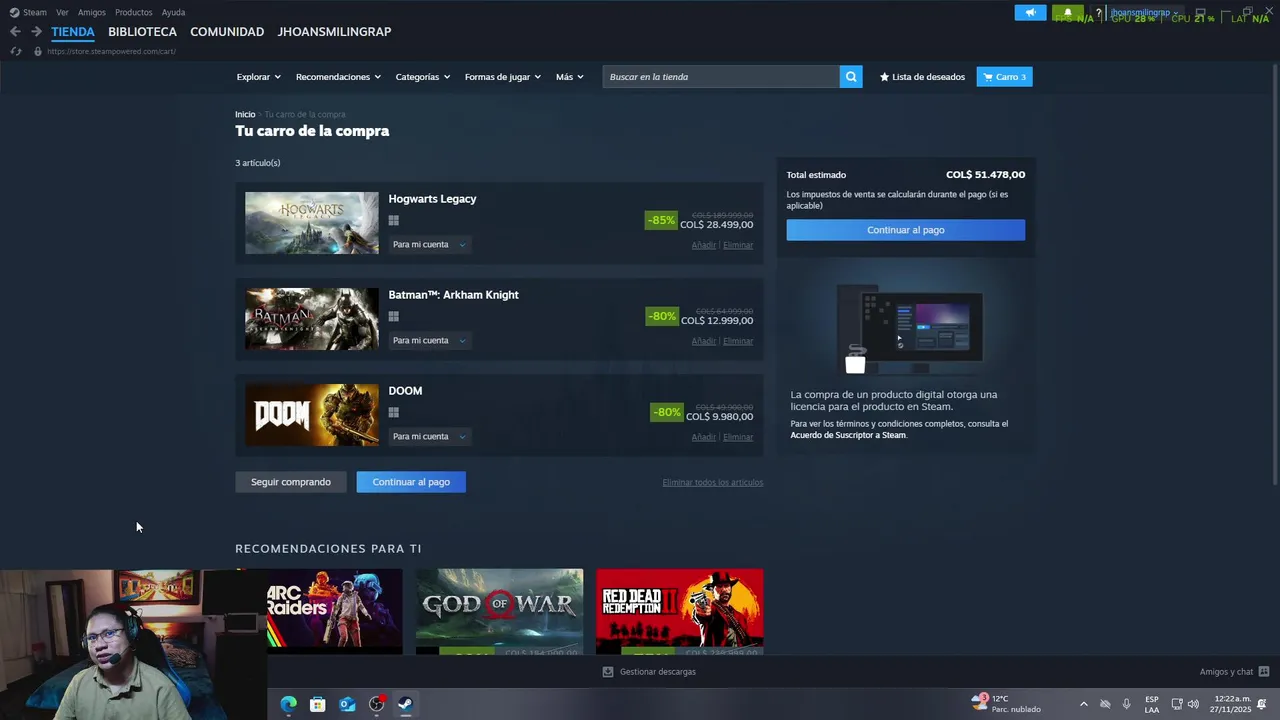Click Añadir for Hogwarts Legacy
This screenshot has width=1280, height=720.
[x=703, y=245]
